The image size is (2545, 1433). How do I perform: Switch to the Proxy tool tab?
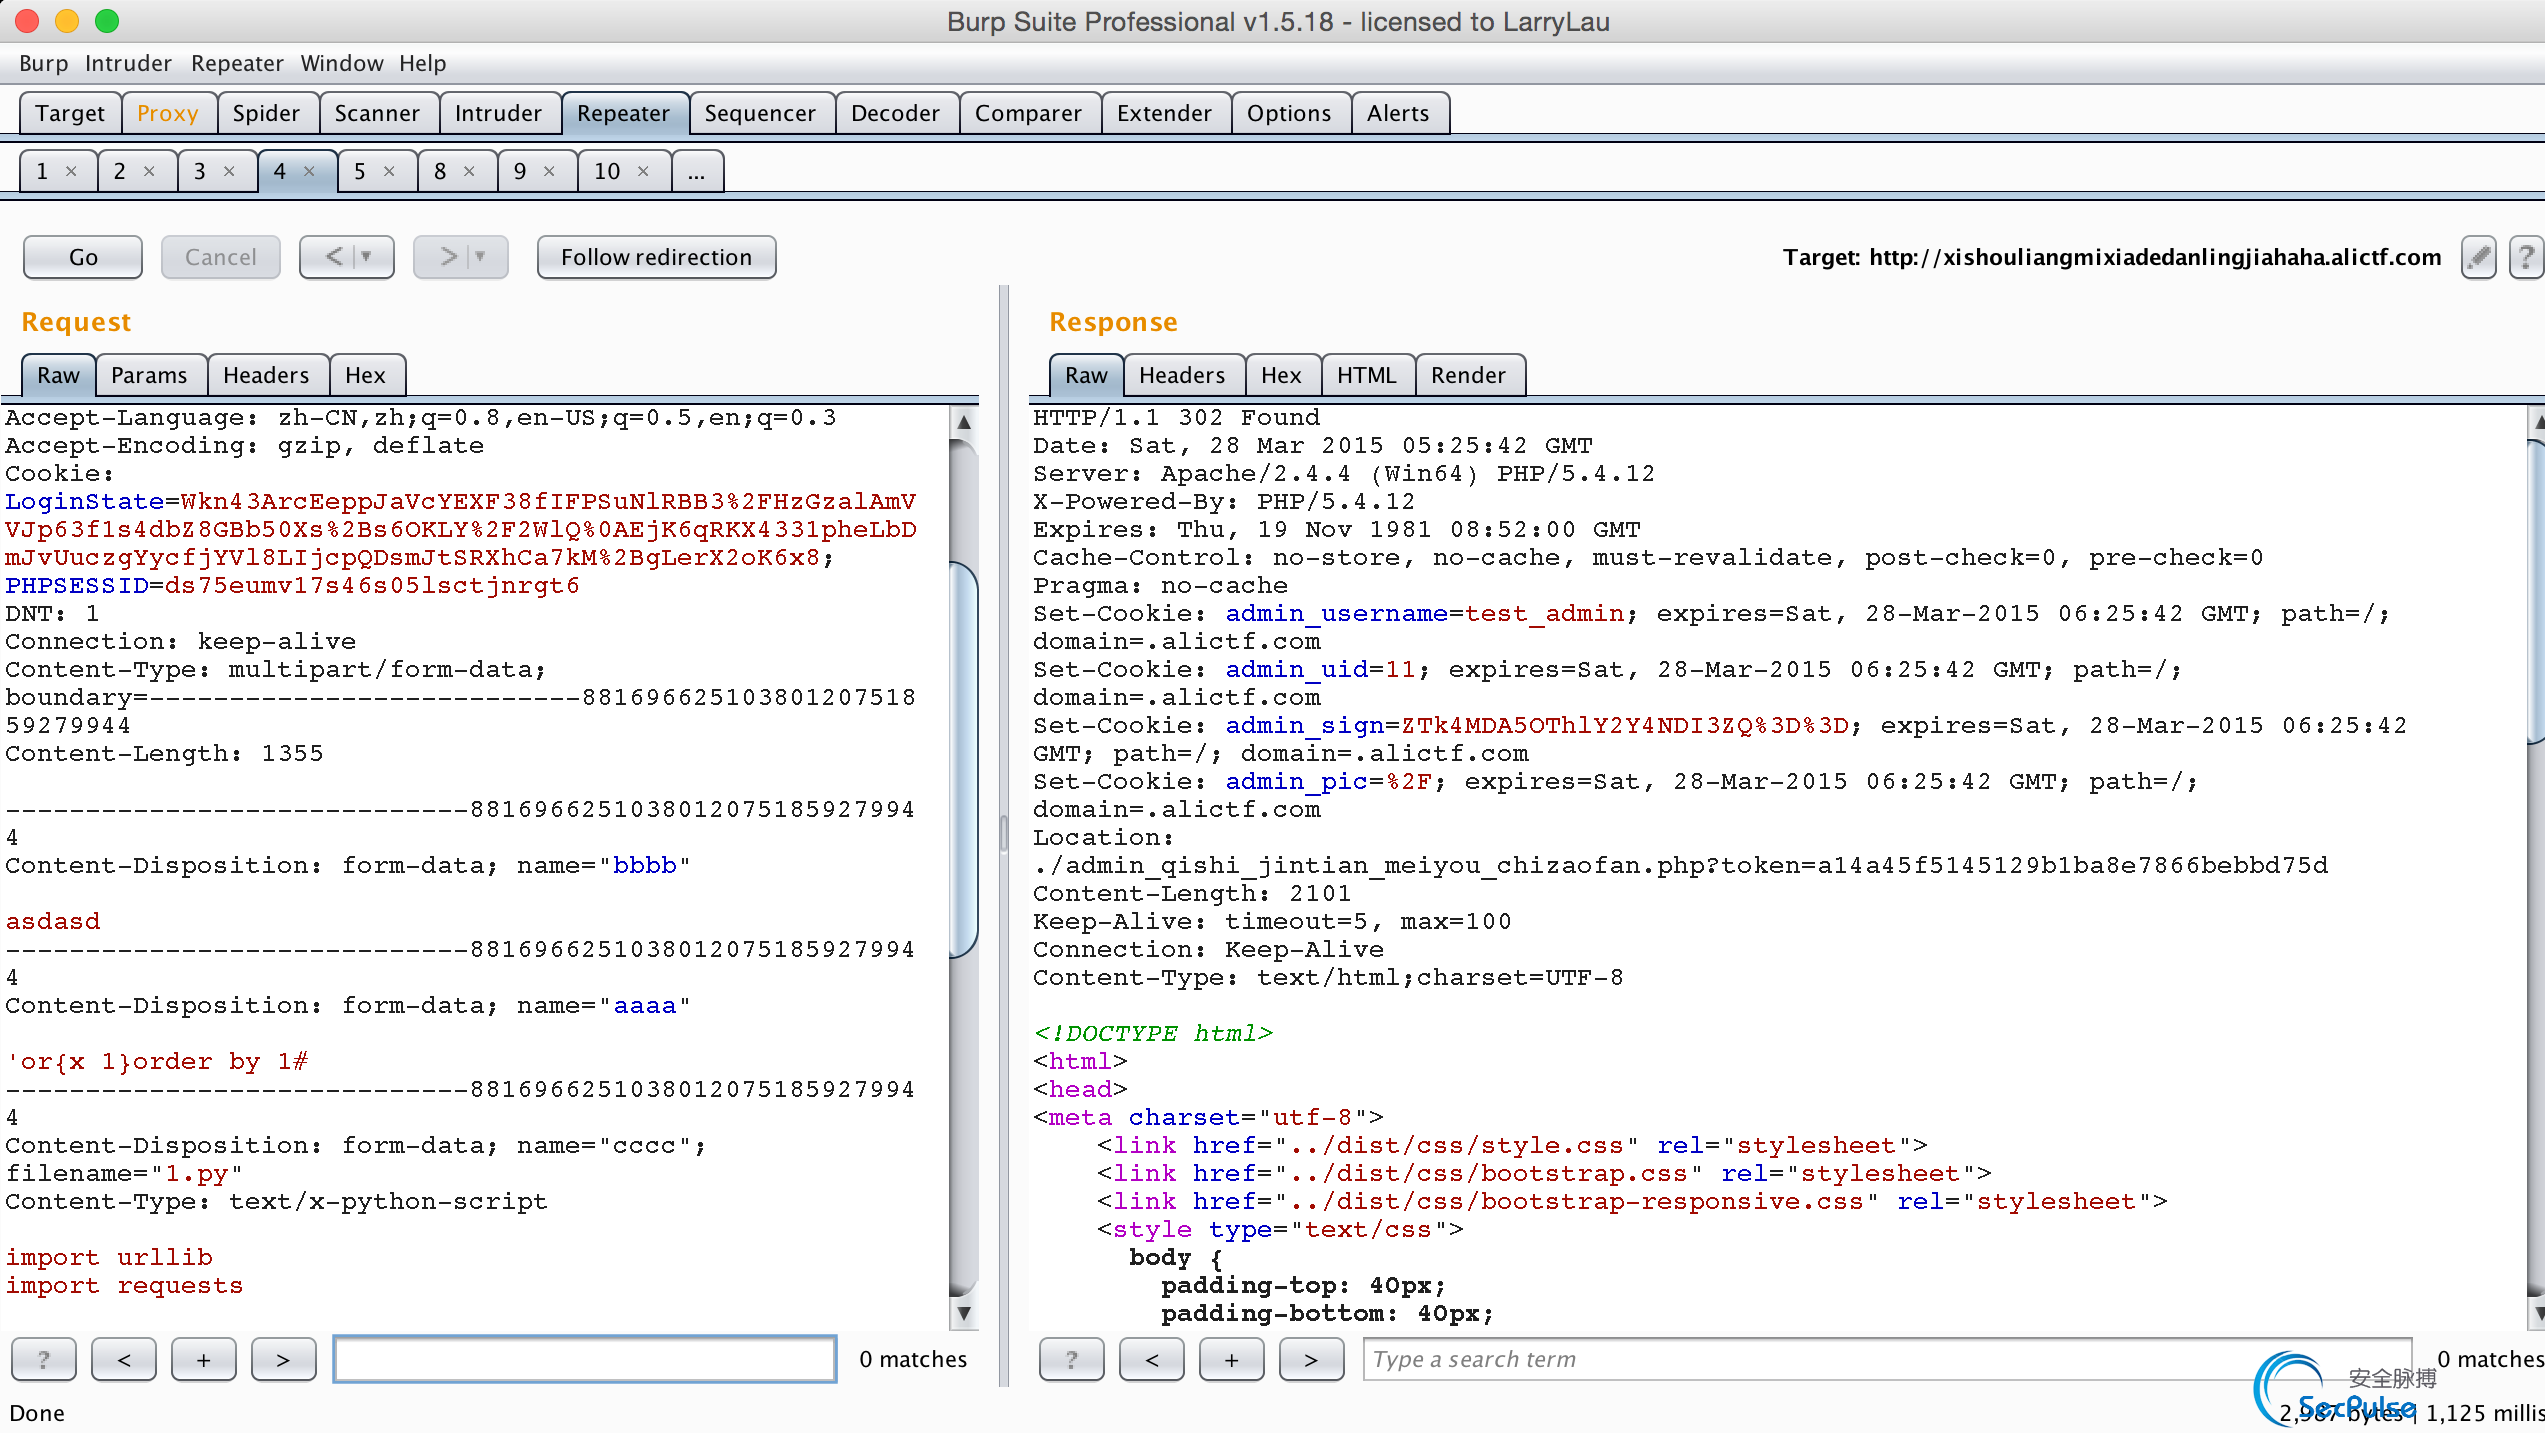tap(168, 113)
